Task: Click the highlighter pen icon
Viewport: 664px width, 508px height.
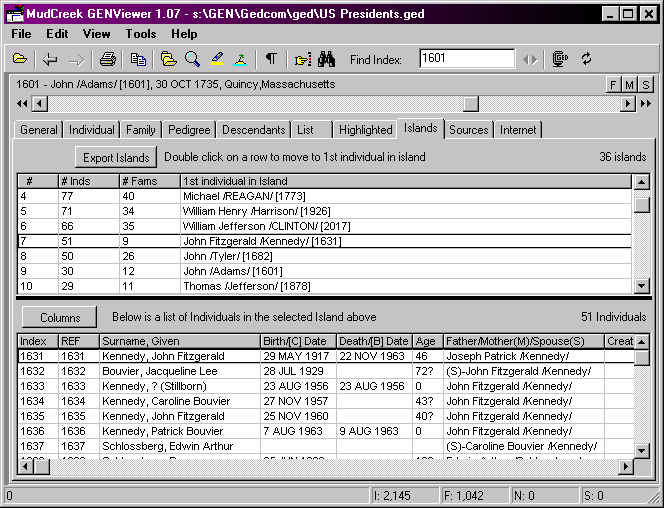Action: [217, 59]
